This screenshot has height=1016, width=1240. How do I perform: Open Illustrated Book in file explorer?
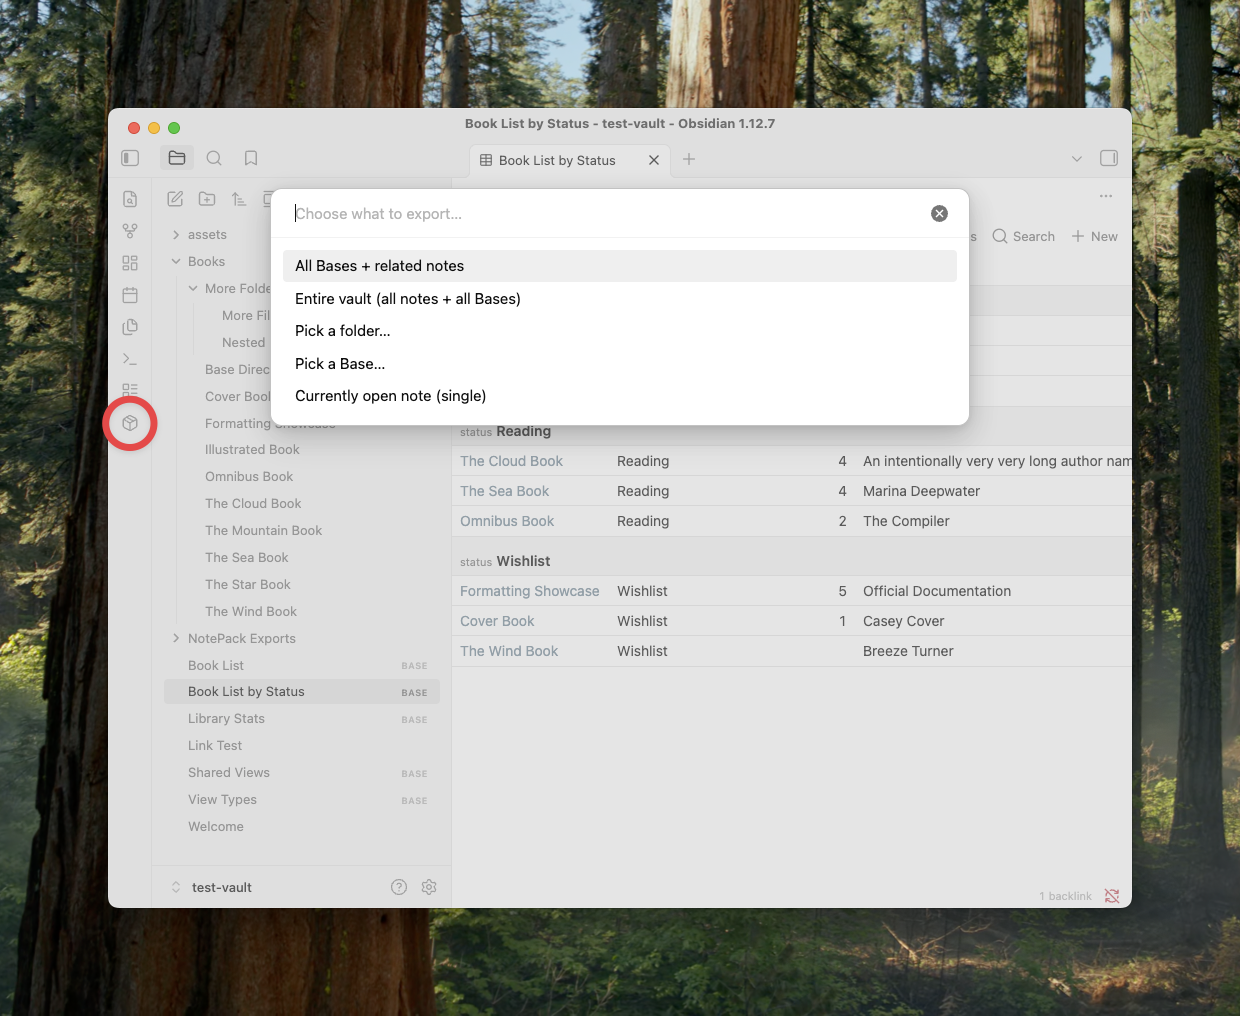[x=252, y=450]
